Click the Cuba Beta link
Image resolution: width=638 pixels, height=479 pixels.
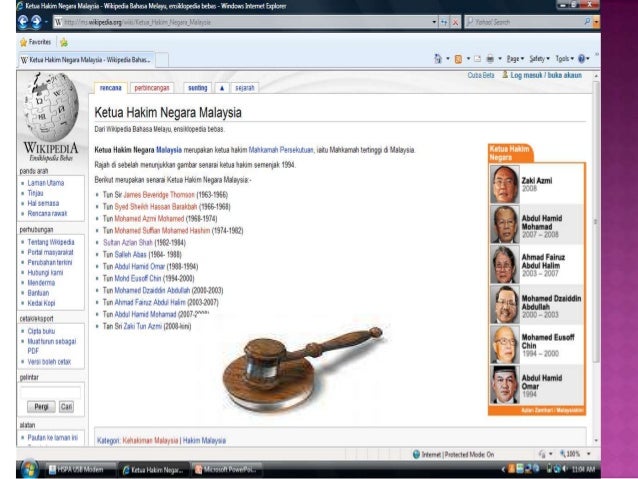tap(481, 75)
